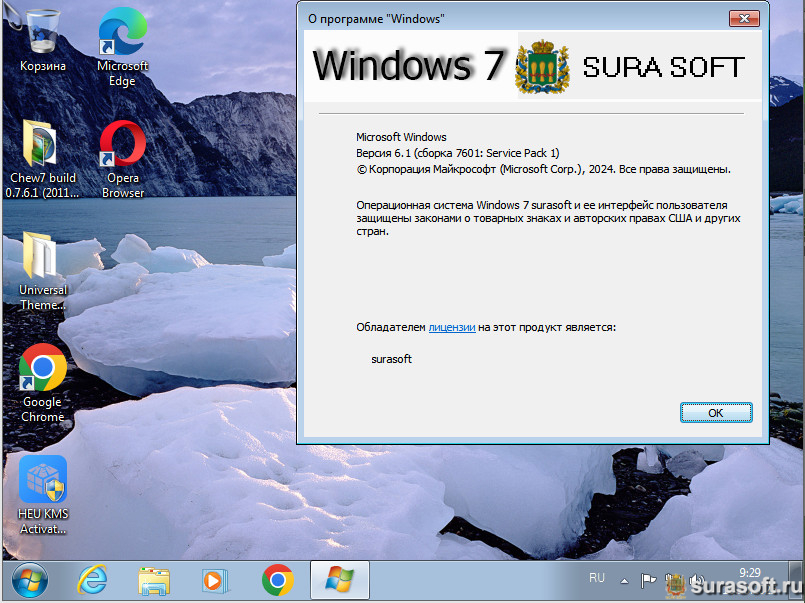This screenshot has height=603, width=805.
Task: Open the Action Center flag icon
Action: point(648,580)
